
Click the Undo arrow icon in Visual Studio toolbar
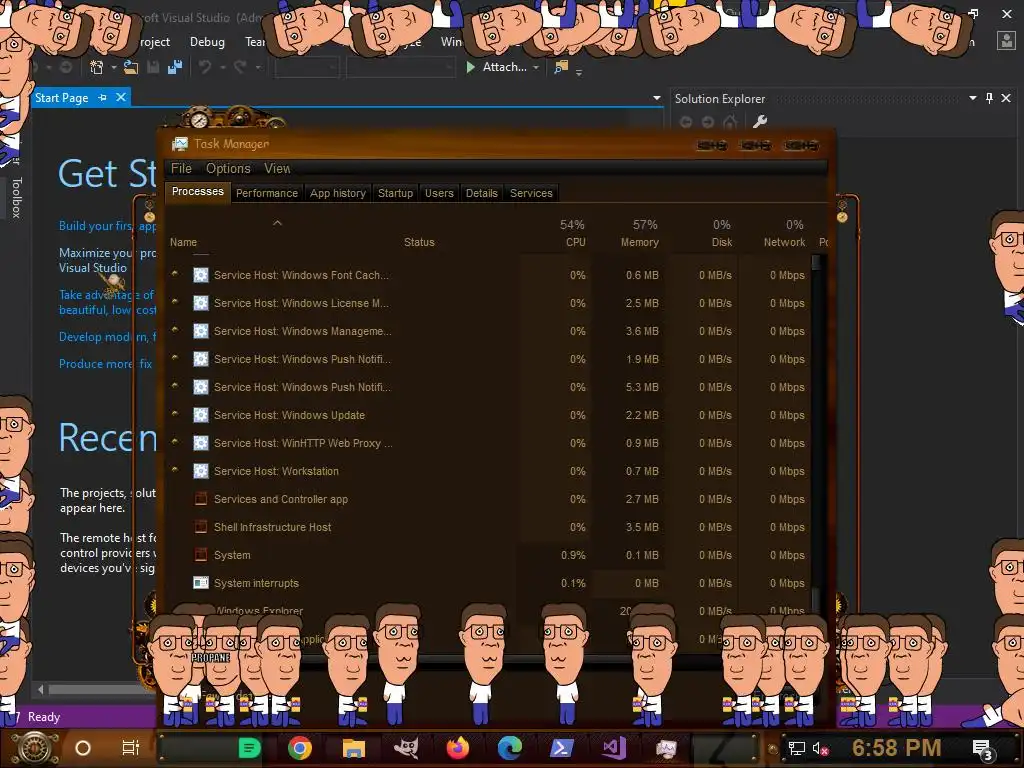[x=205, y=67]
